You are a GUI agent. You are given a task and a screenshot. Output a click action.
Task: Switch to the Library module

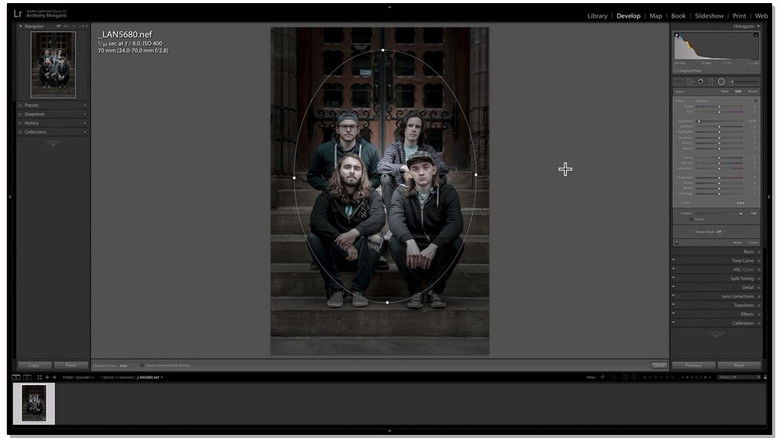(x=597, y=16)
